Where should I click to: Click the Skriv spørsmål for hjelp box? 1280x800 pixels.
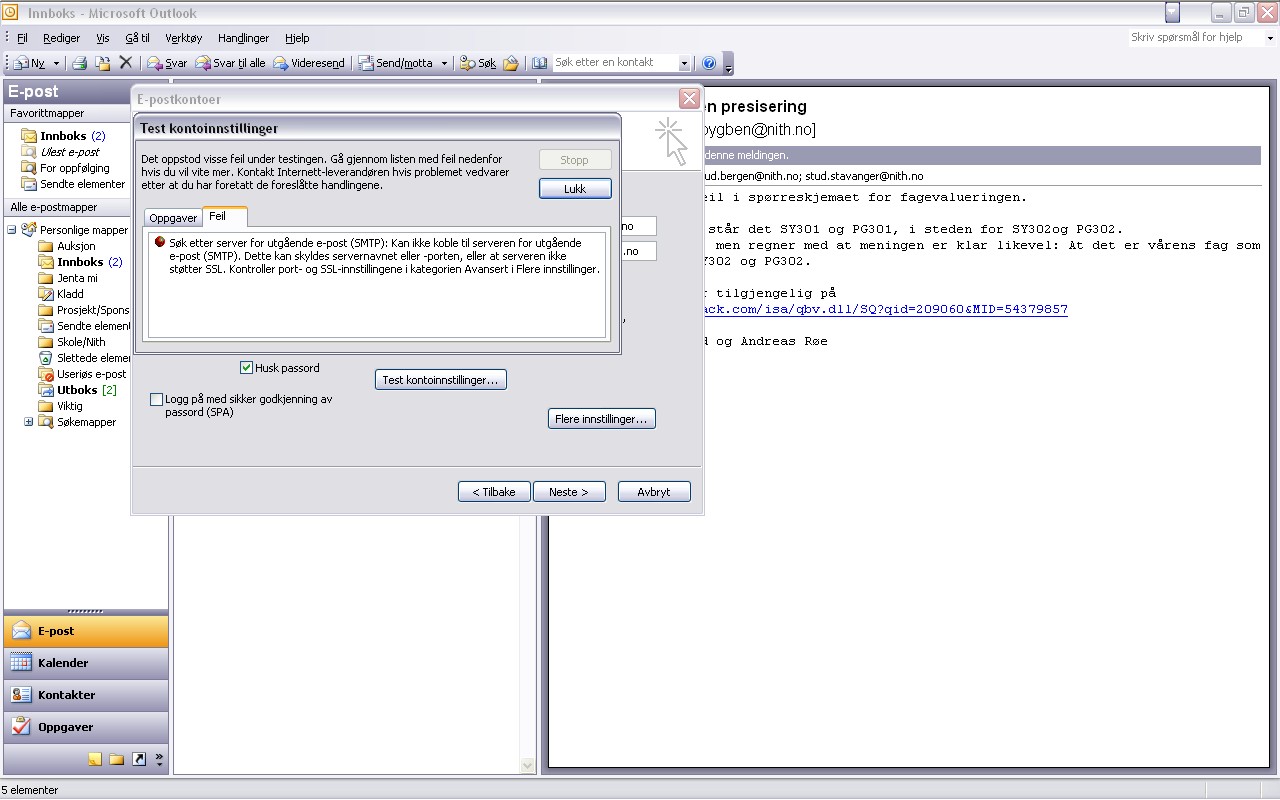(1195, 37)
